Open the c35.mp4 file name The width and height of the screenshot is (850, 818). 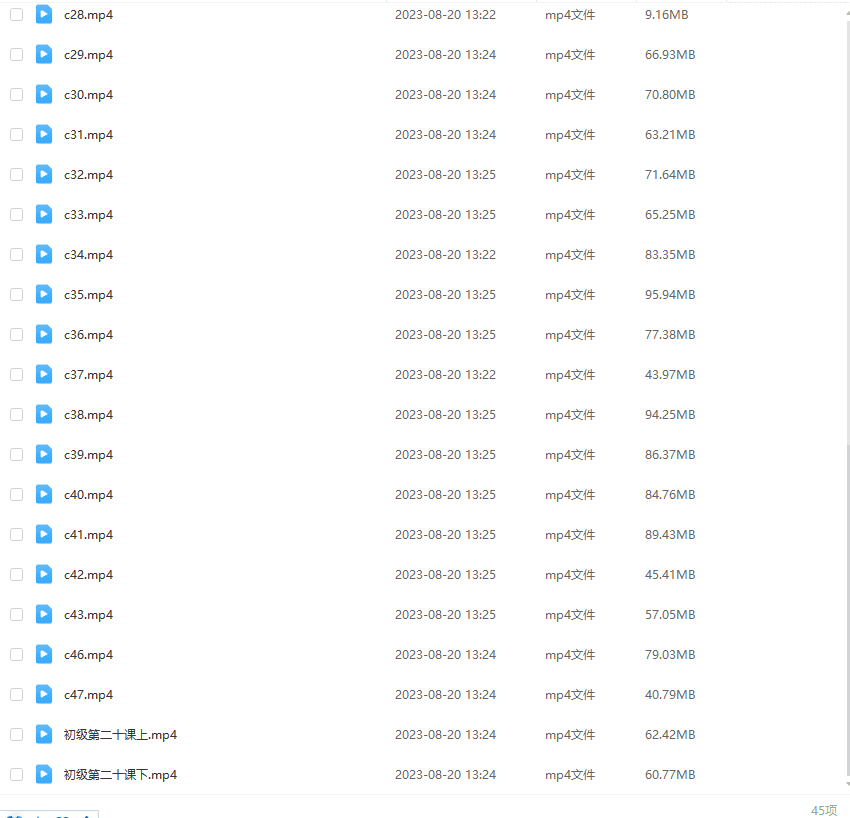tap(88, 295)
